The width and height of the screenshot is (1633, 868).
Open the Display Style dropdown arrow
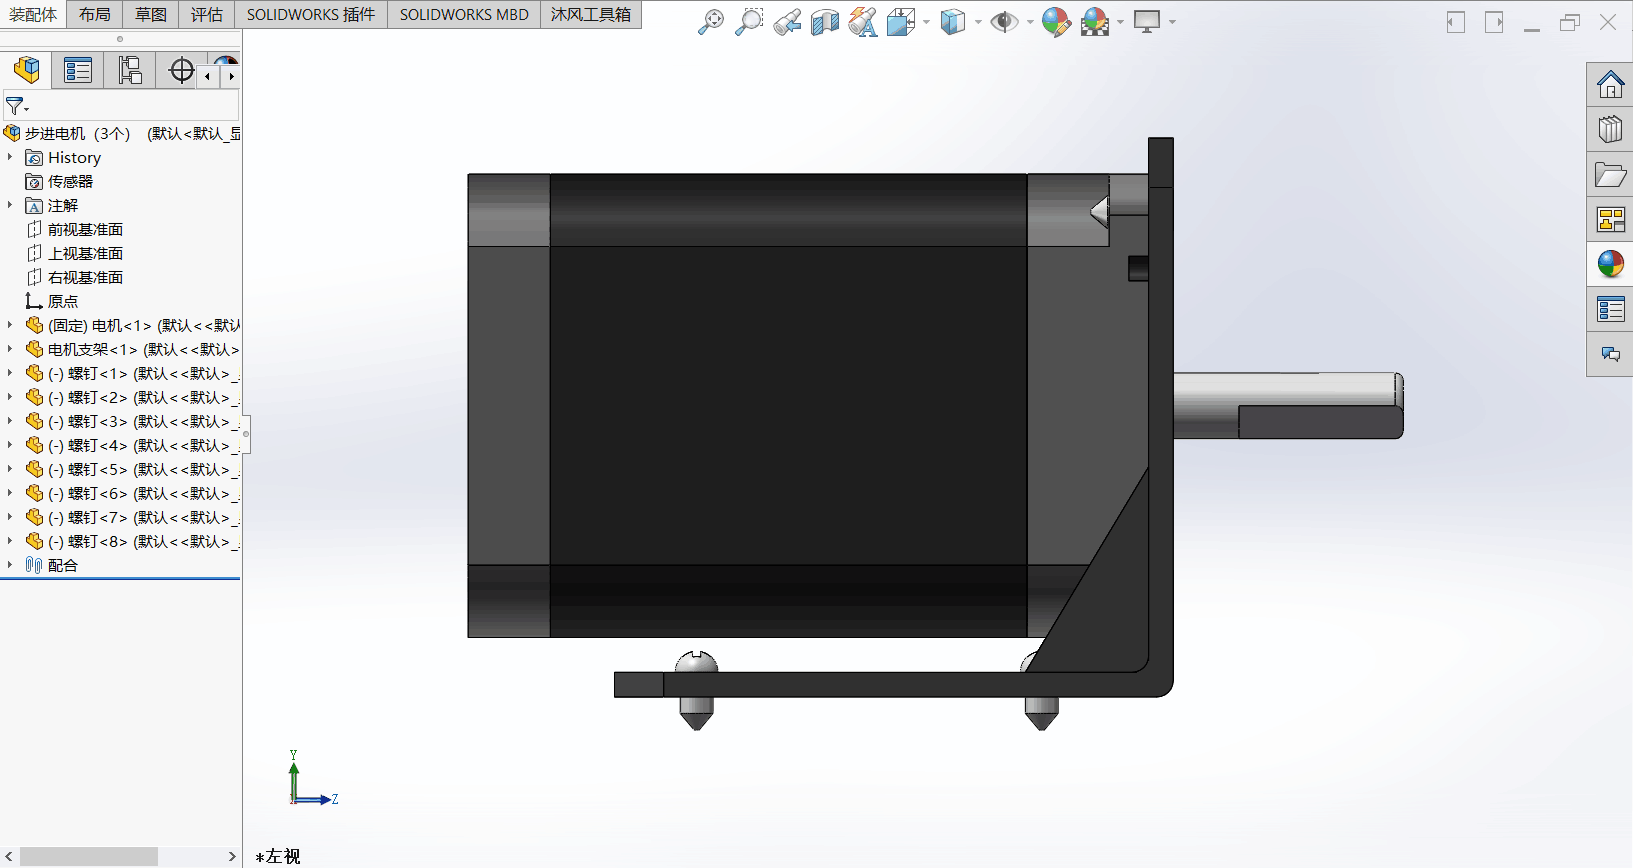pos(978,22)
